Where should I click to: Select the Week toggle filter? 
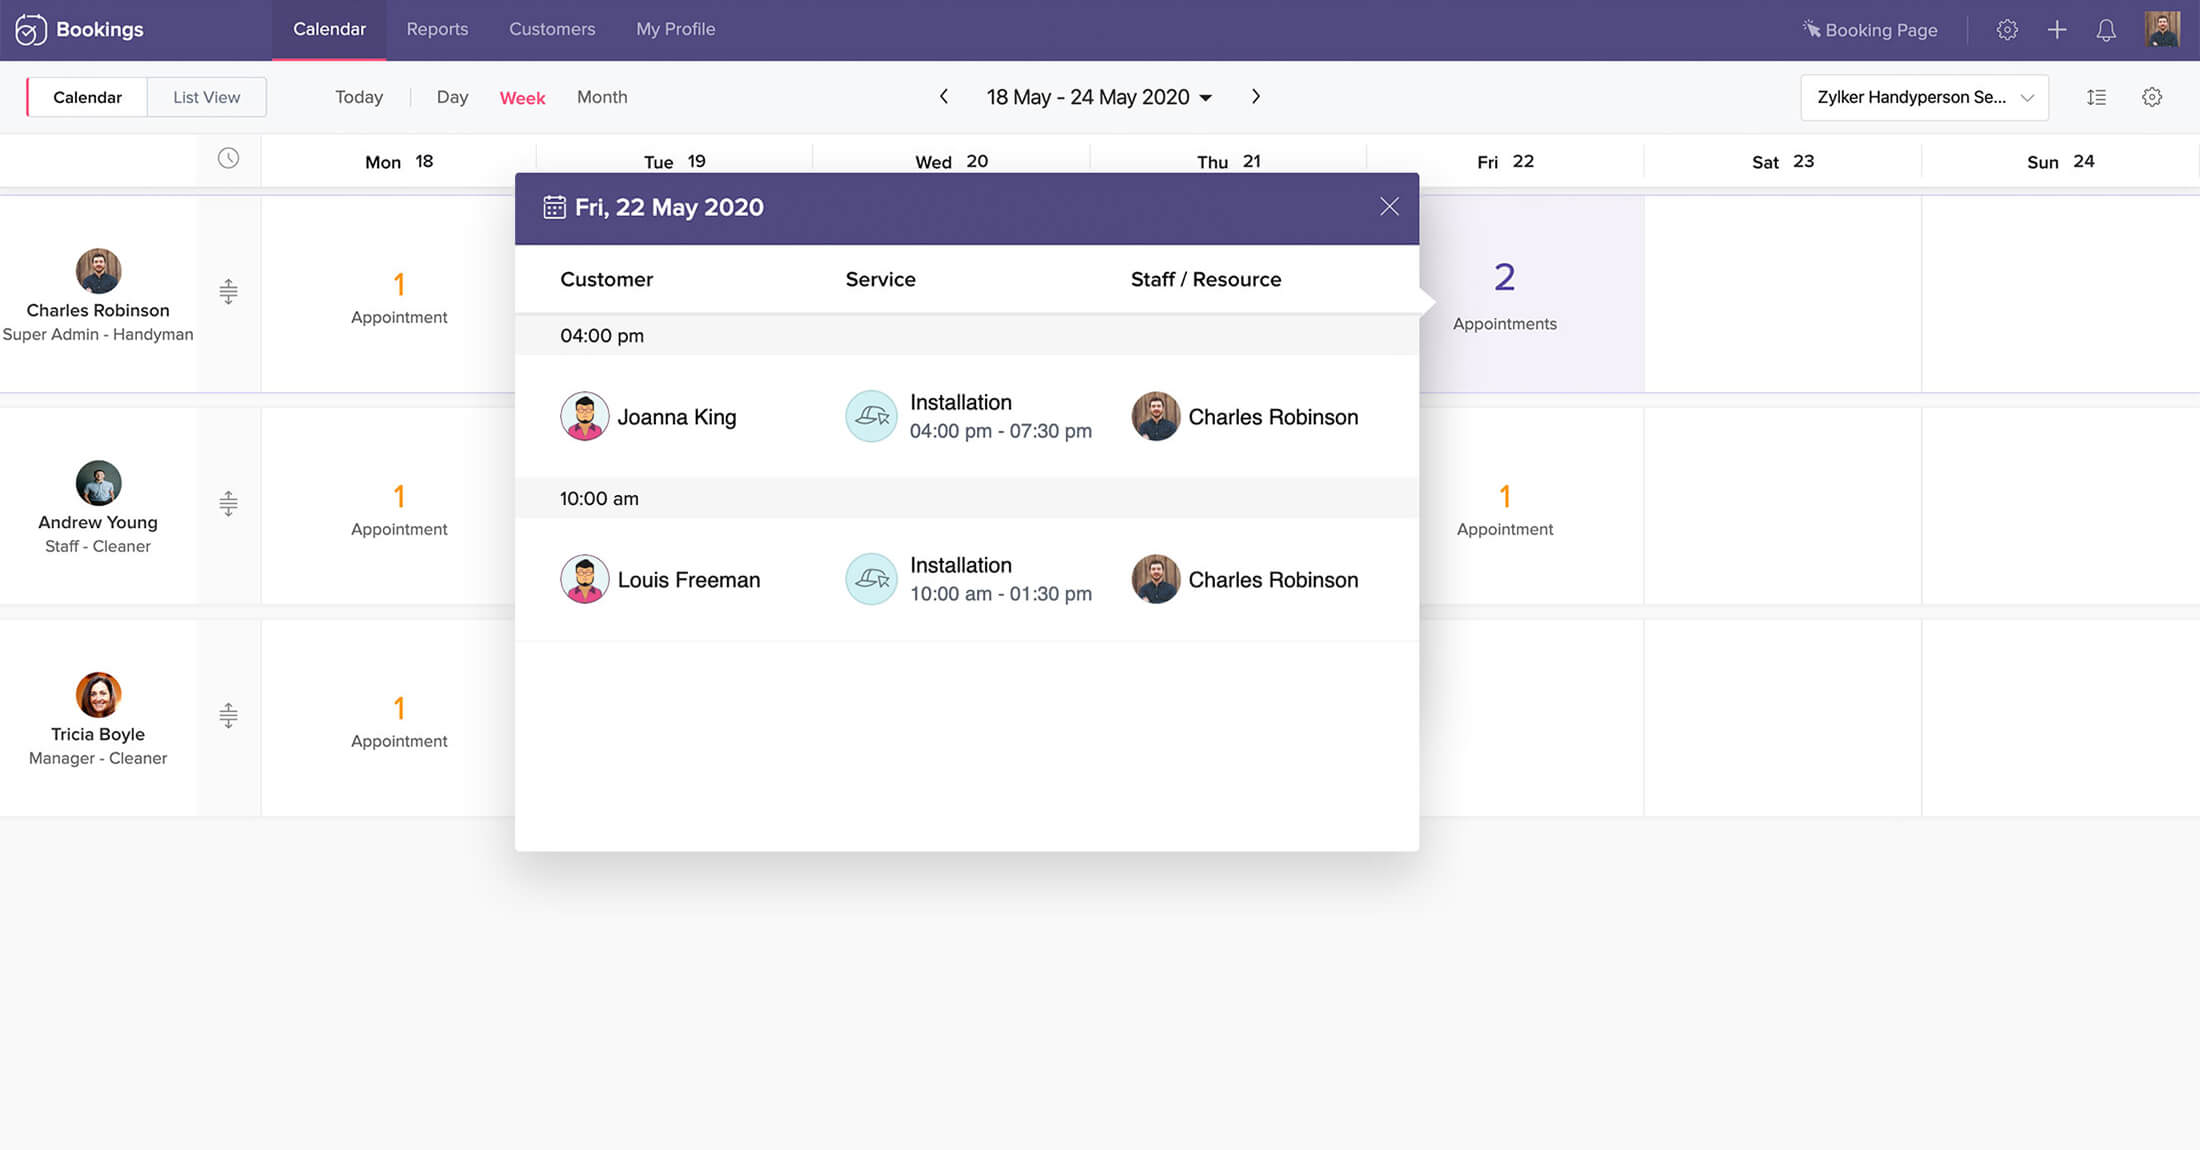pyautogui.click(x=521, y=96)
